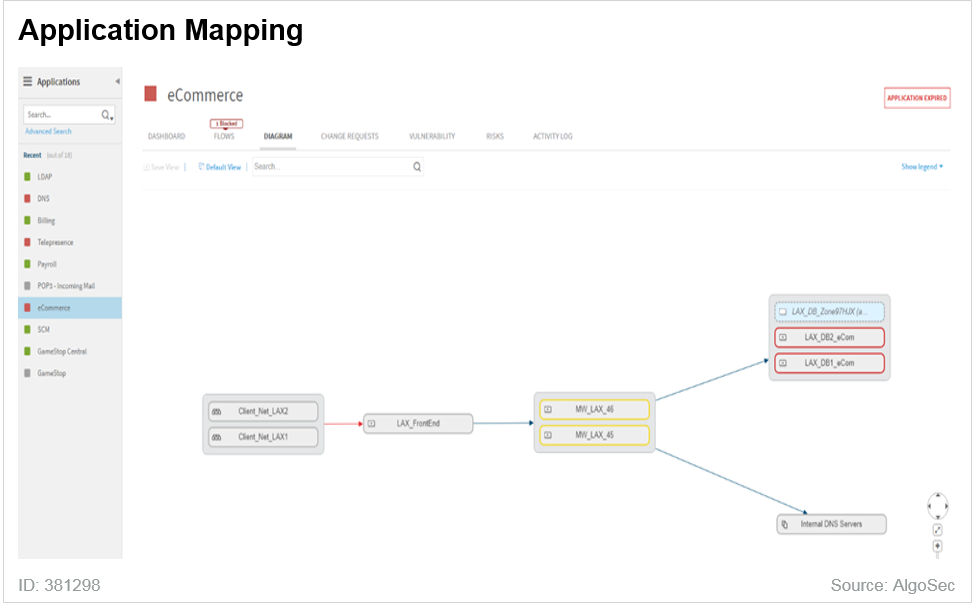Click the Blocked flows badge
The image size is (972, 605).
[x=226, y=123]
